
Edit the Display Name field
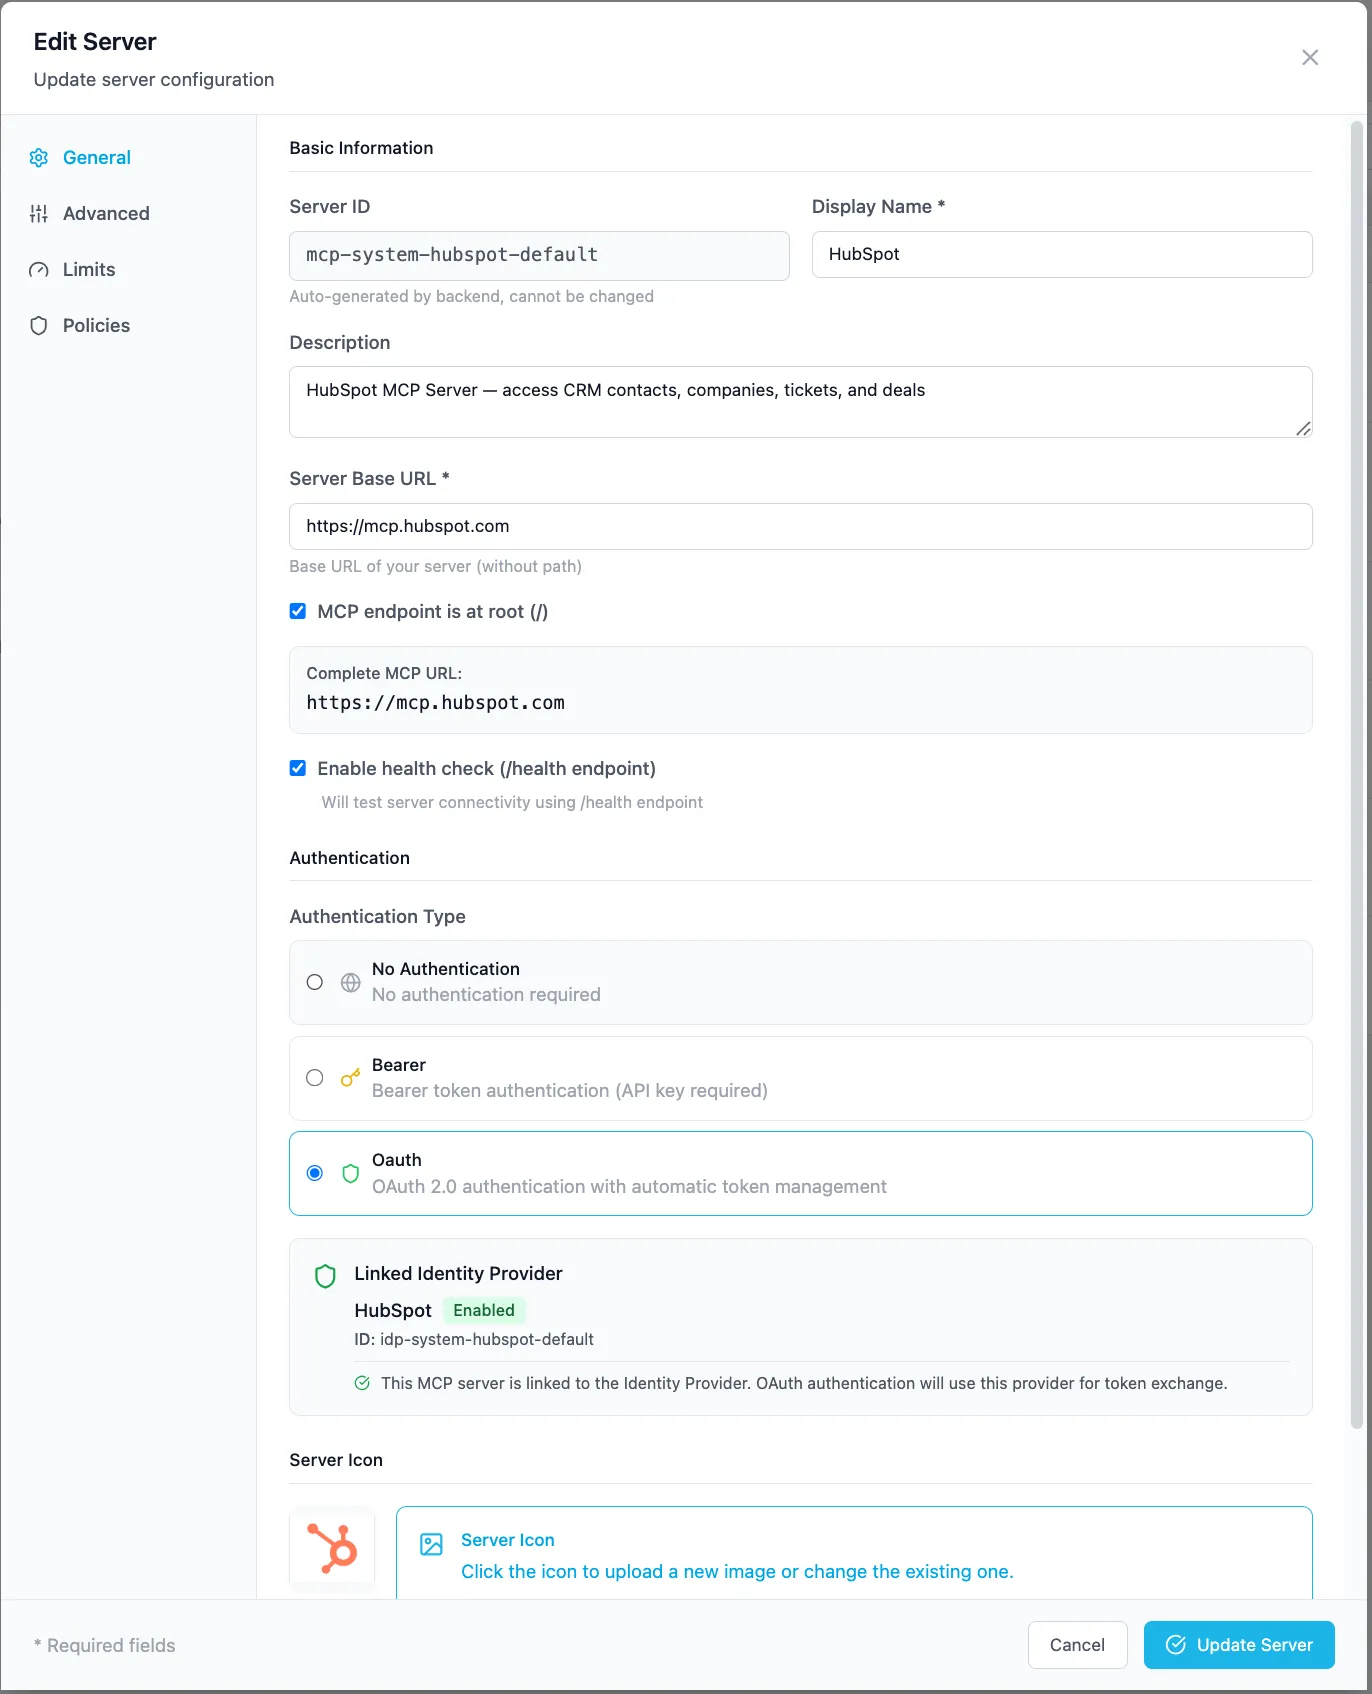1062,255
